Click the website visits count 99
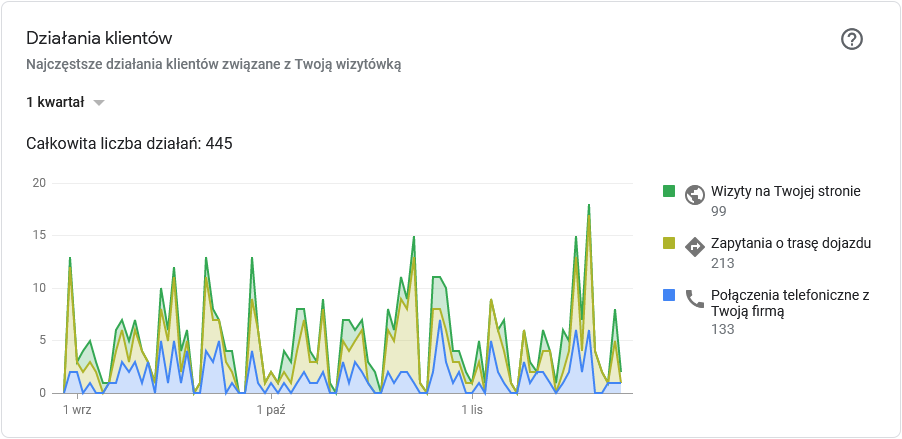The width and height of the screenshot is (902, 439). click(x=719, y=211)
